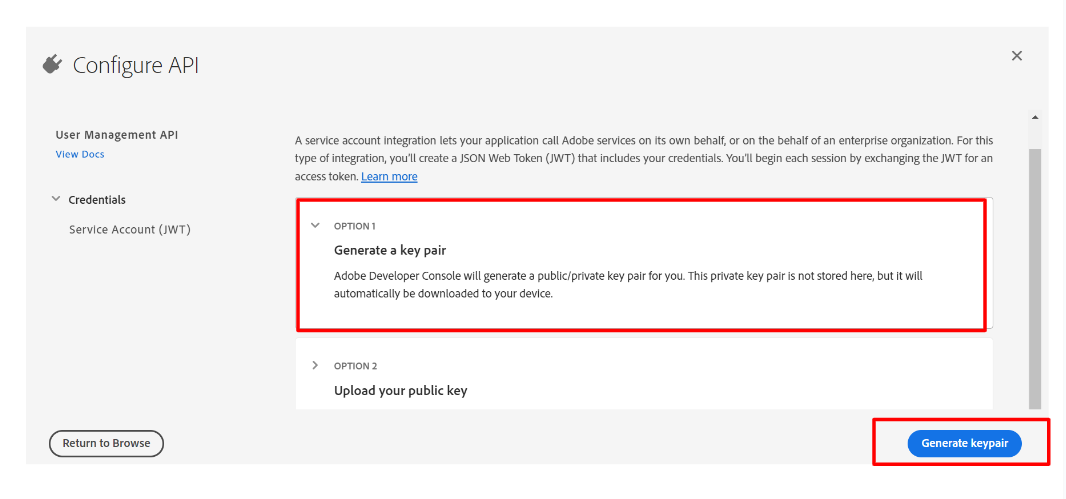Click the Credentials tree label
Viewport: 1066px width, 499px height.
pos(97,200)
